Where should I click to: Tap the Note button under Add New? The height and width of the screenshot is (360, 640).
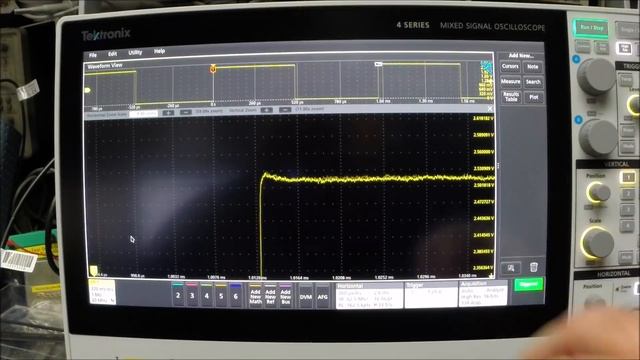(x=533, y=67)
